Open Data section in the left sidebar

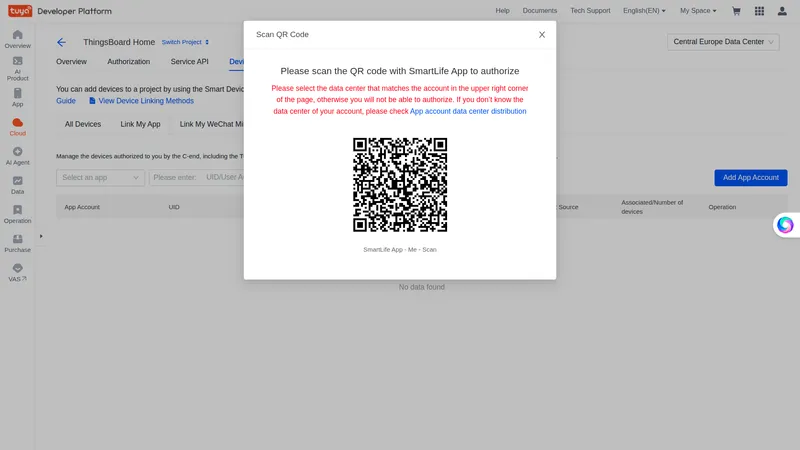(x=17, y=185)
